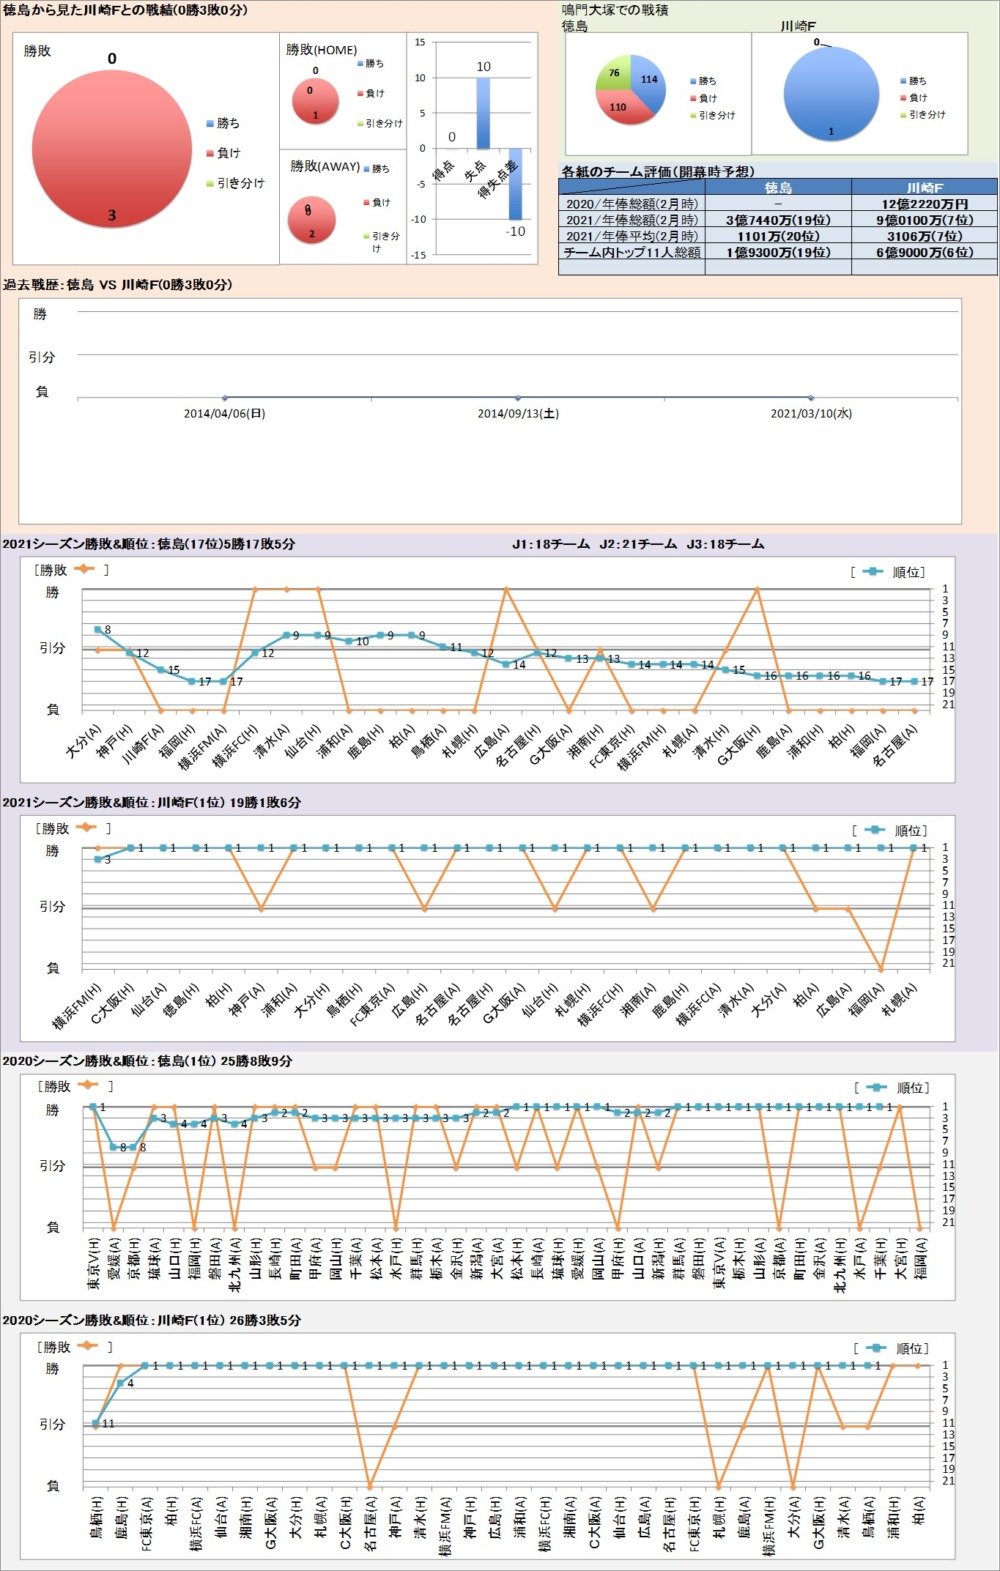This screenshot has height=1571, width=1000.
Task: Click the 12億2220万円 cell in the table
Action: click(x=923, y=203)
